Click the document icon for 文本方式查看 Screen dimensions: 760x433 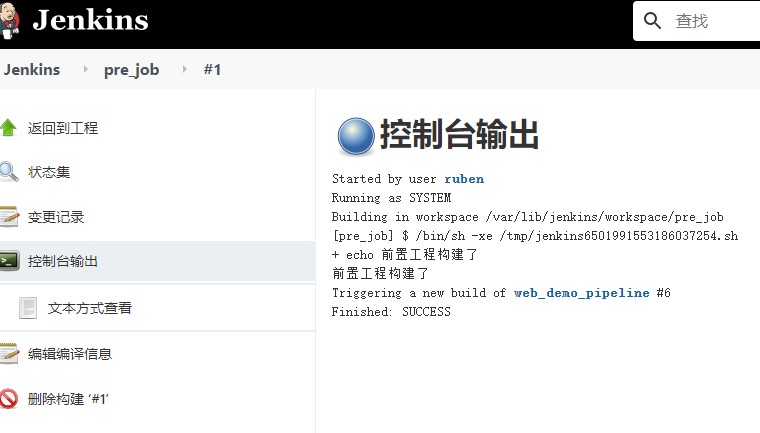[29, 308]
